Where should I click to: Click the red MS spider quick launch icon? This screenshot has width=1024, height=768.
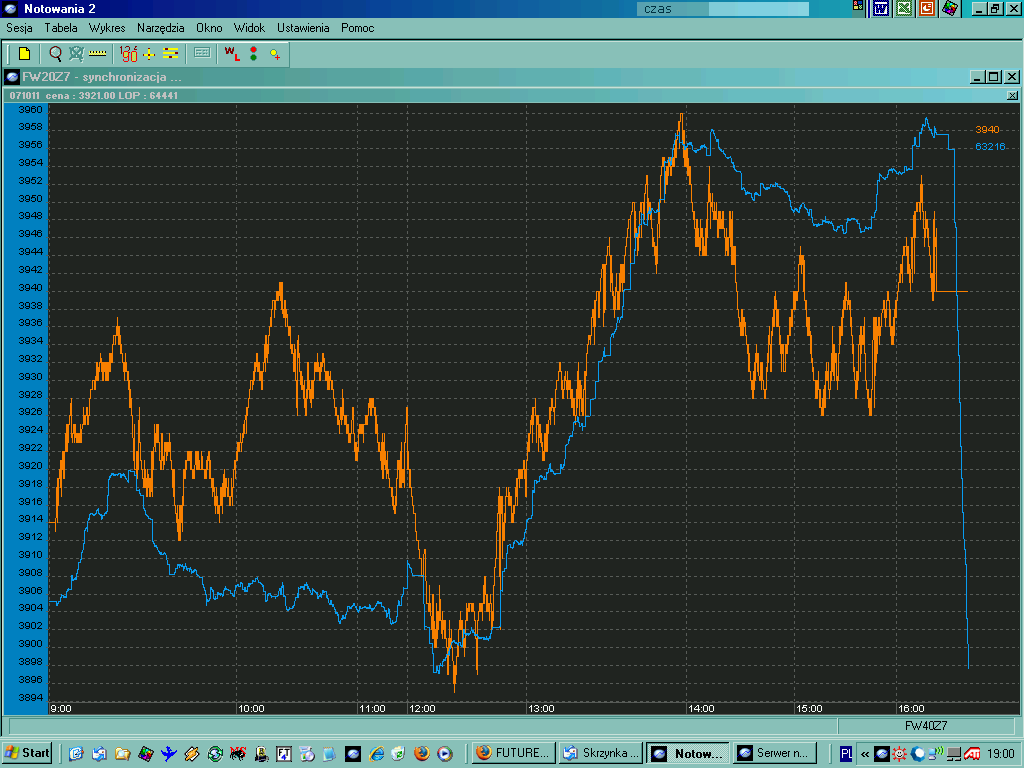[238, 754]
